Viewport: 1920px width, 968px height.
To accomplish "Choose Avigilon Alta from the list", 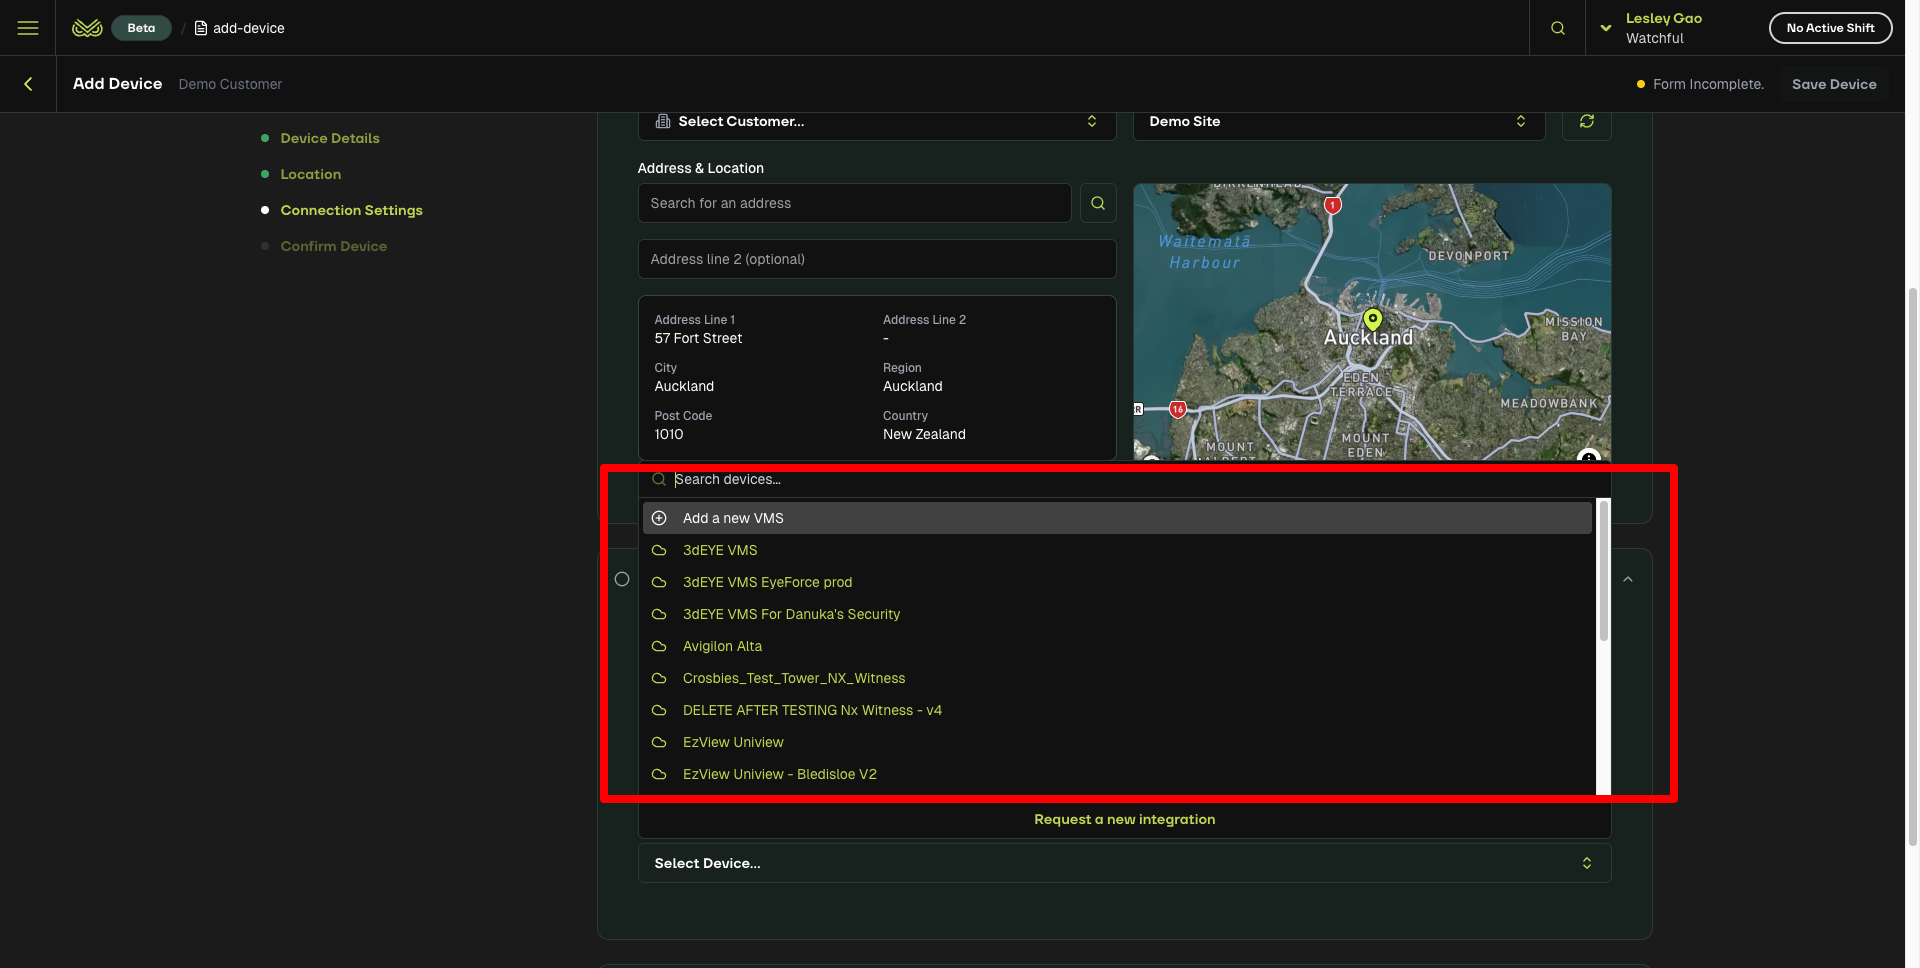I will point(722,646).
